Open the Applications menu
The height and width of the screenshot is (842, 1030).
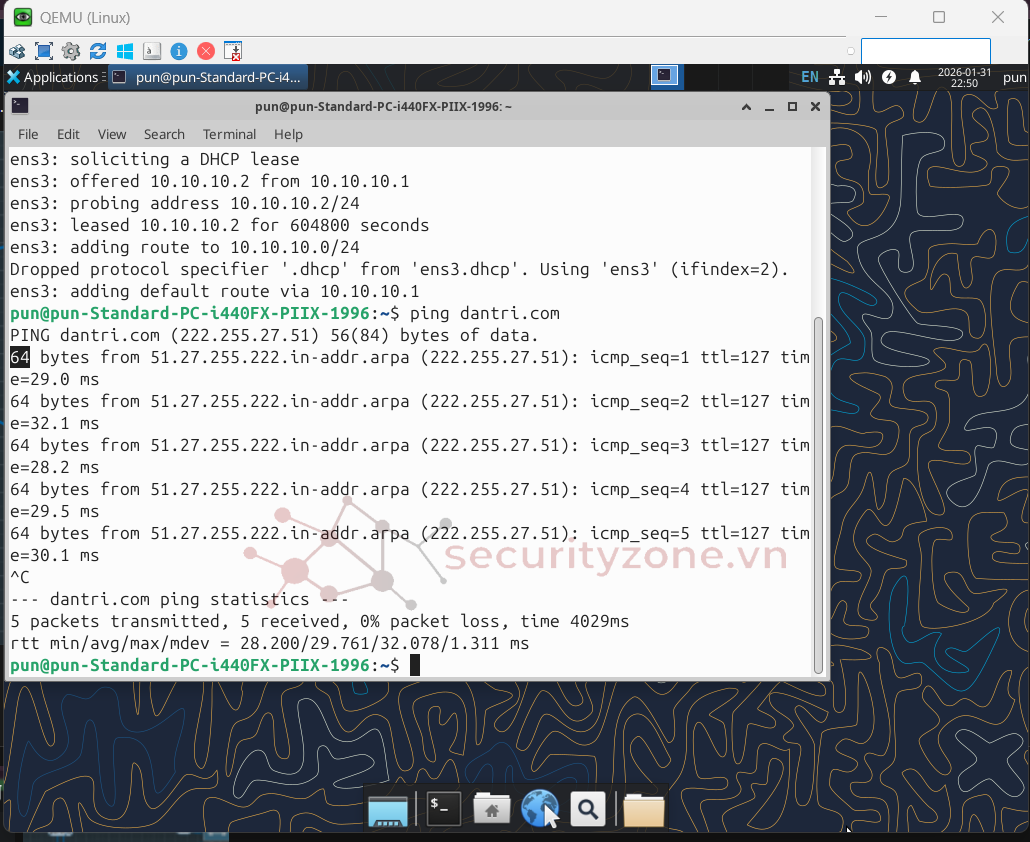pyautogui.click(x=52, y=77)
